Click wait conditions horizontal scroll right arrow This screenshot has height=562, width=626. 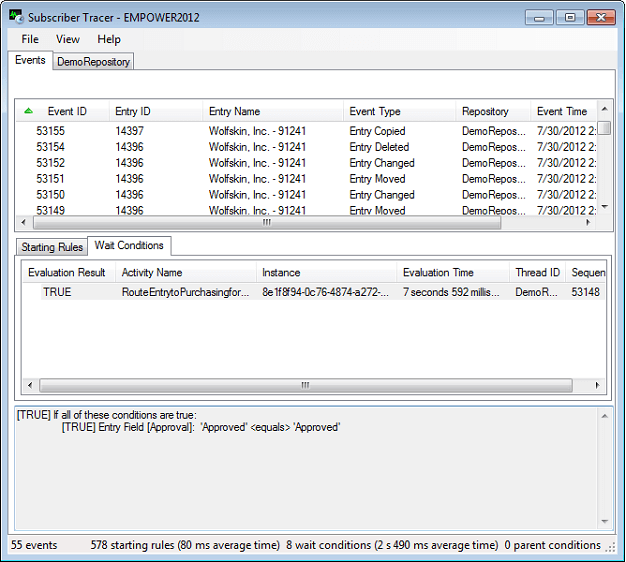(x=597, y=385)
